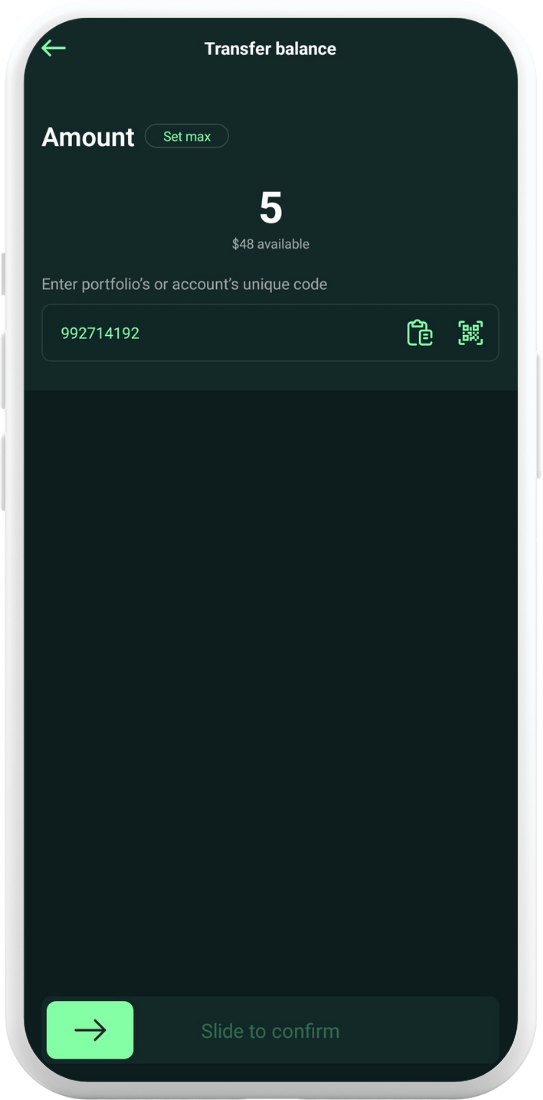The width and height of the screenshot is (543, 1100).
Task: Select the amount value 5
Action: click(271, 208)
